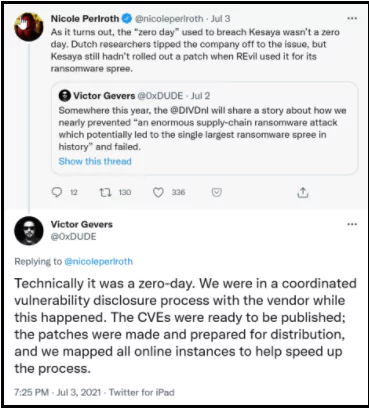Click the Show this thread link
Image resolution: width=369 pixels, height=408 pixels.
click(x=95, y=161)
